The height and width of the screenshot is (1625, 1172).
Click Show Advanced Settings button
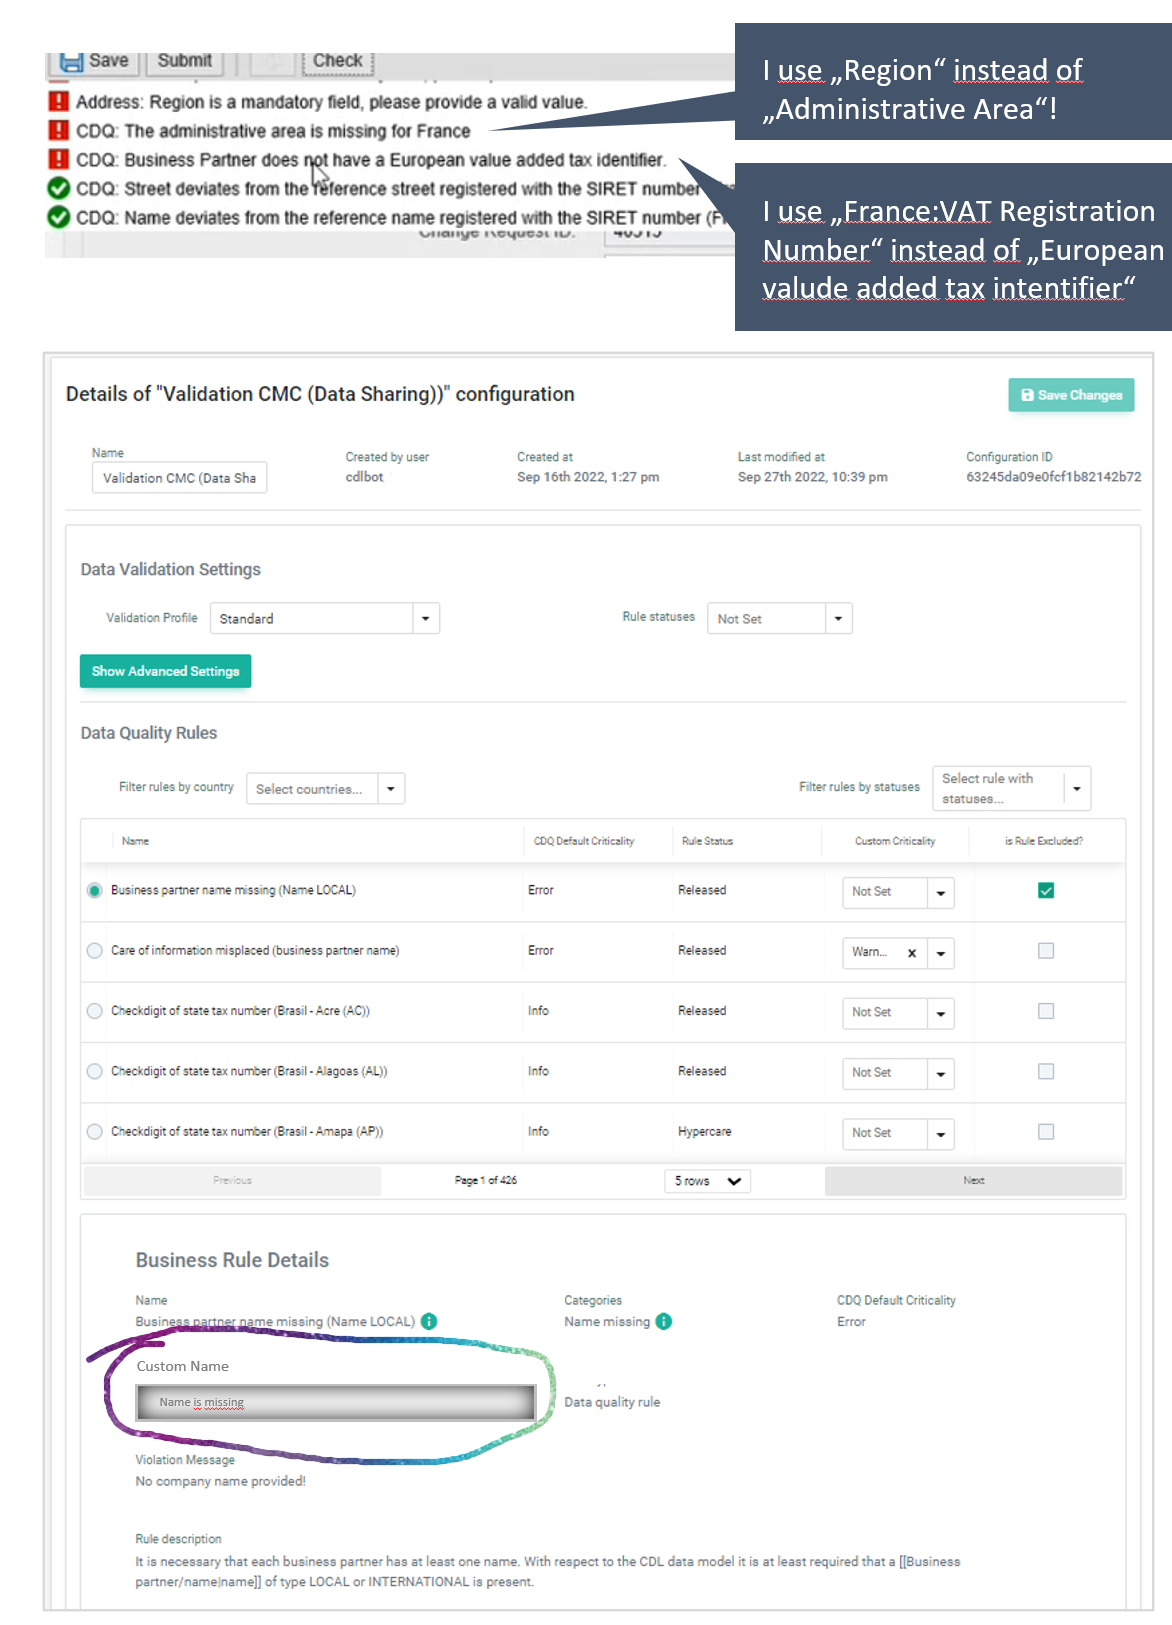pyautogui.click(x=165, y=671)
